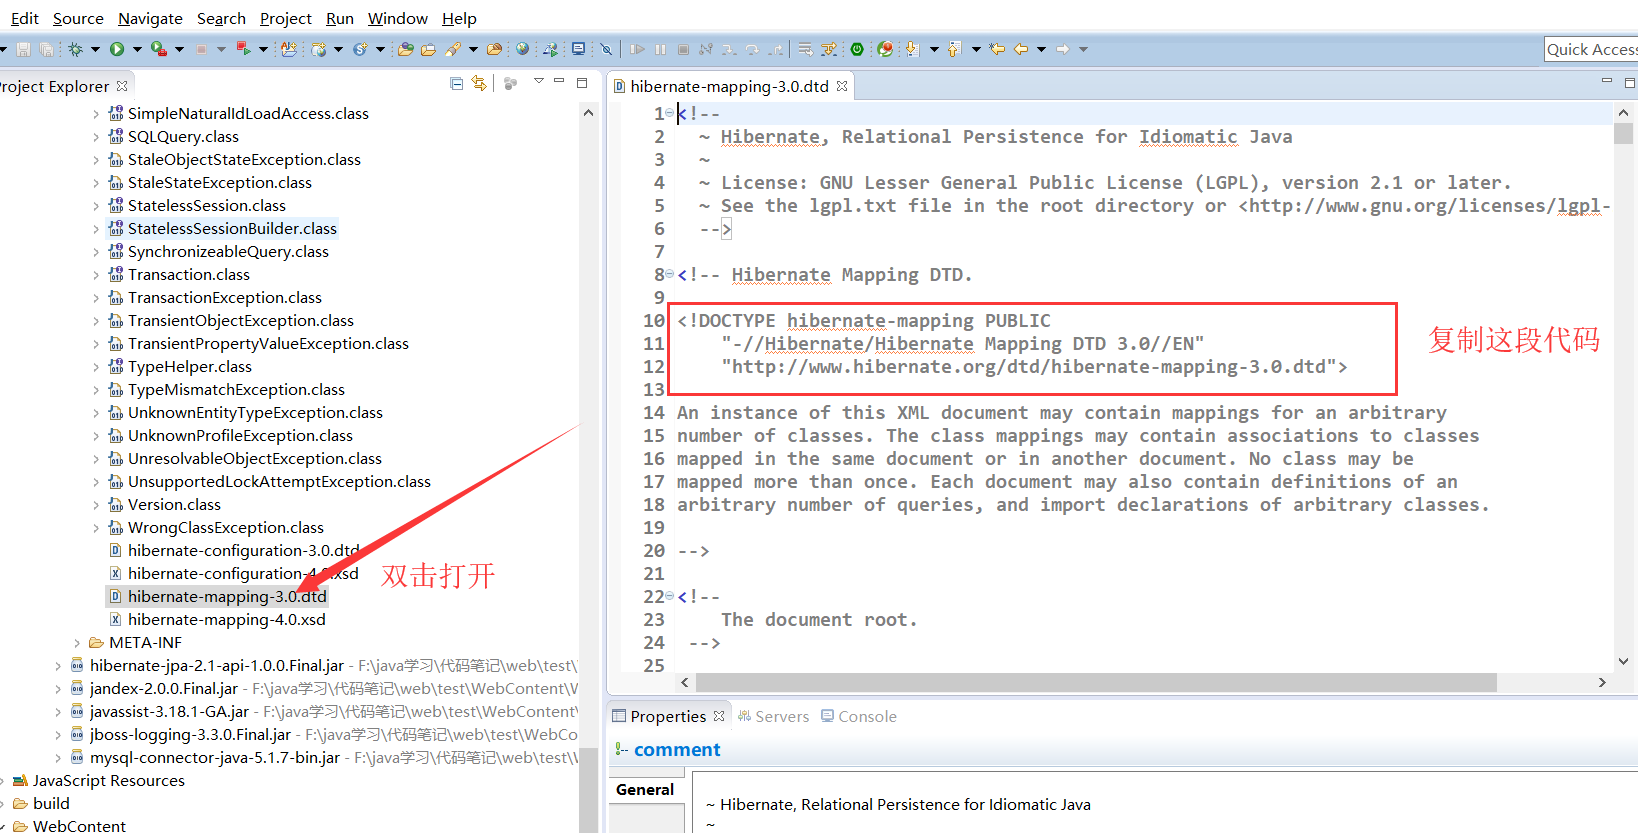The height and width of the screenshot is (833, 1638).
Task: Expand jandex-2.0.0.Final.jar node
Action: 58,689
